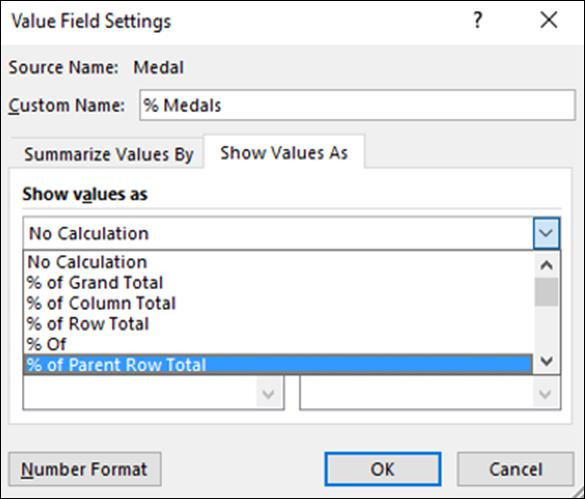The height and width of the screenshot is (499, 585).
Task: Choose % of Grand Total option
Action: pyautogui.click(x=278, y=283)
